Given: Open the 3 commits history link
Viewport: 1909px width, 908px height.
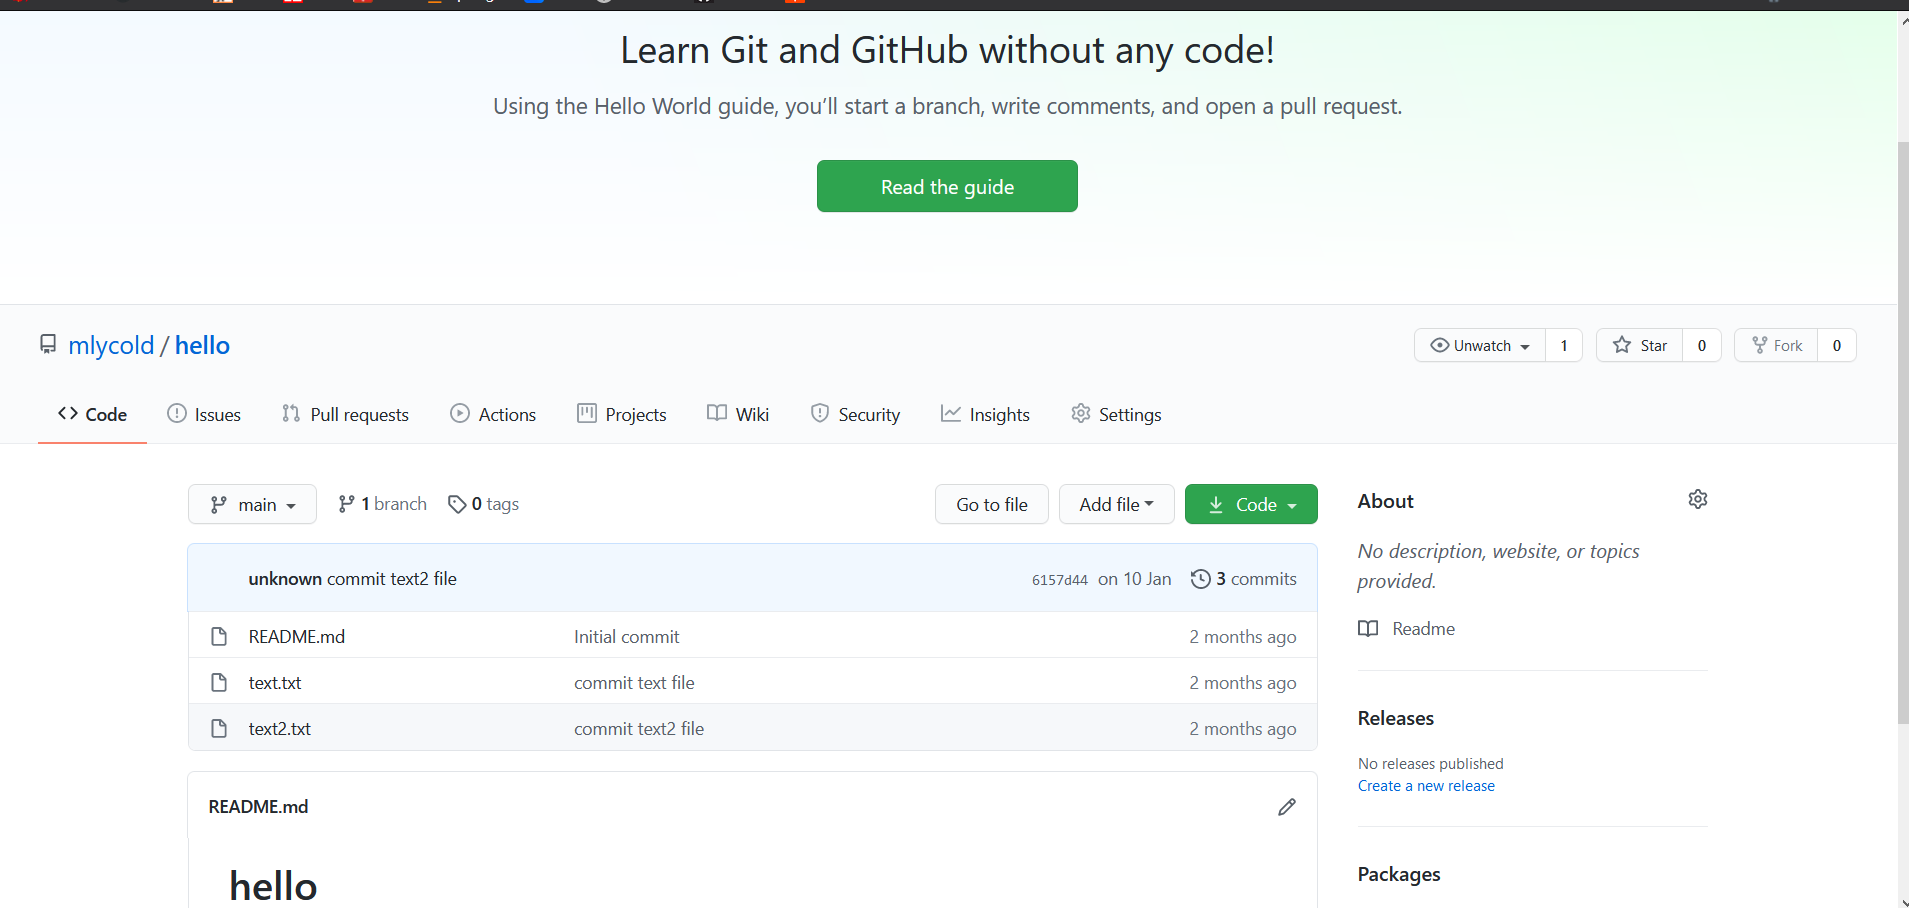Looking at the screenshot, I should 1244,579.
